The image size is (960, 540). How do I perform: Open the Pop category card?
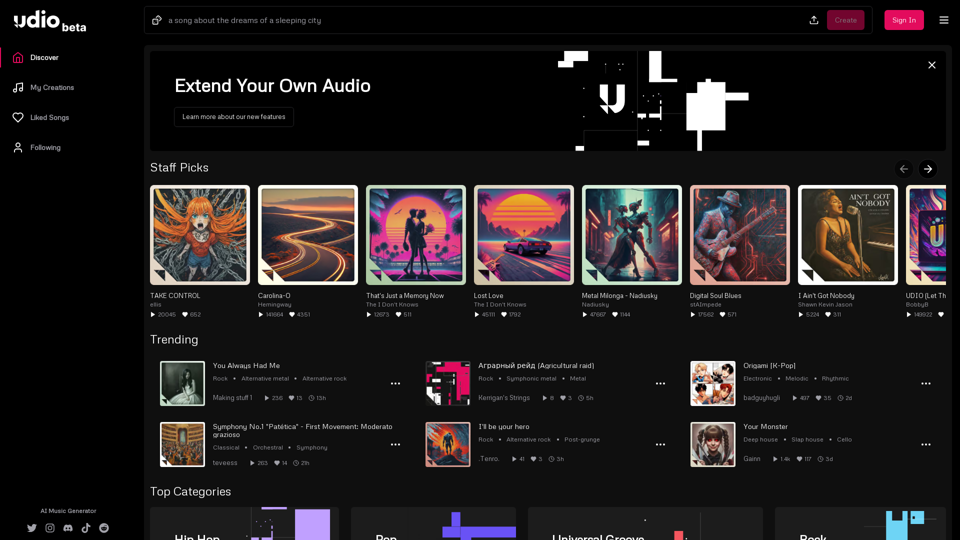[x=433, y=523]
